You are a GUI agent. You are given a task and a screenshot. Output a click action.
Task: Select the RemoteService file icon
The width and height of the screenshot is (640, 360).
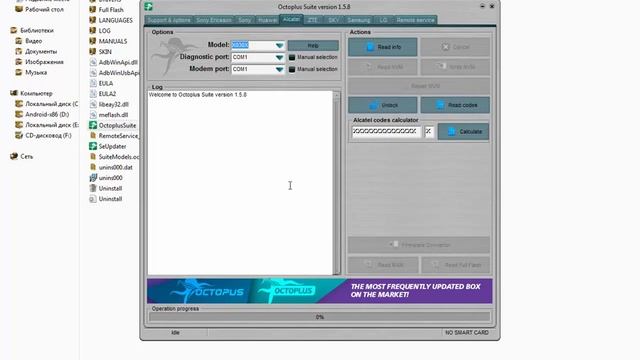(x=93, y=136)
